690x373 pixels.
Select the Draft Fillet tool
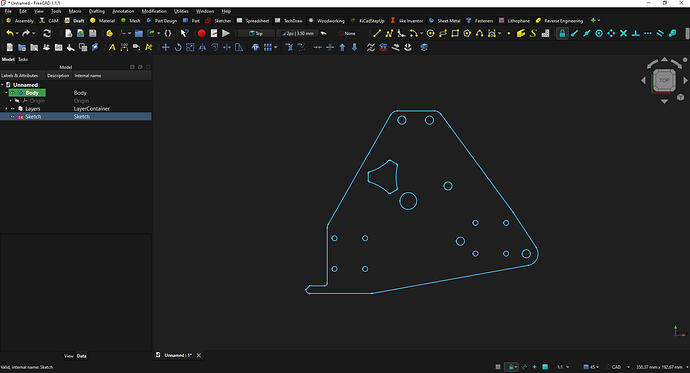(x=401, y=33)
